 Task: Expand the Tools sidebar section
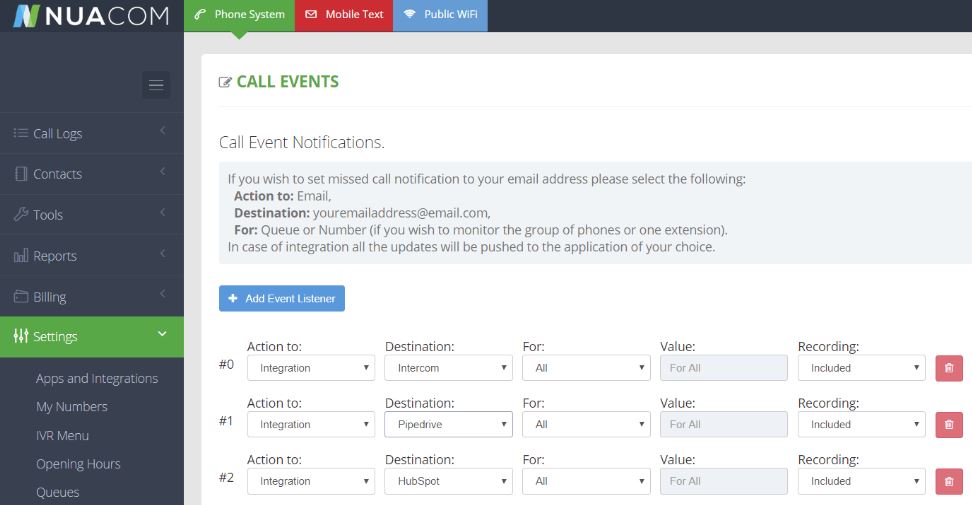click(92, 215)
